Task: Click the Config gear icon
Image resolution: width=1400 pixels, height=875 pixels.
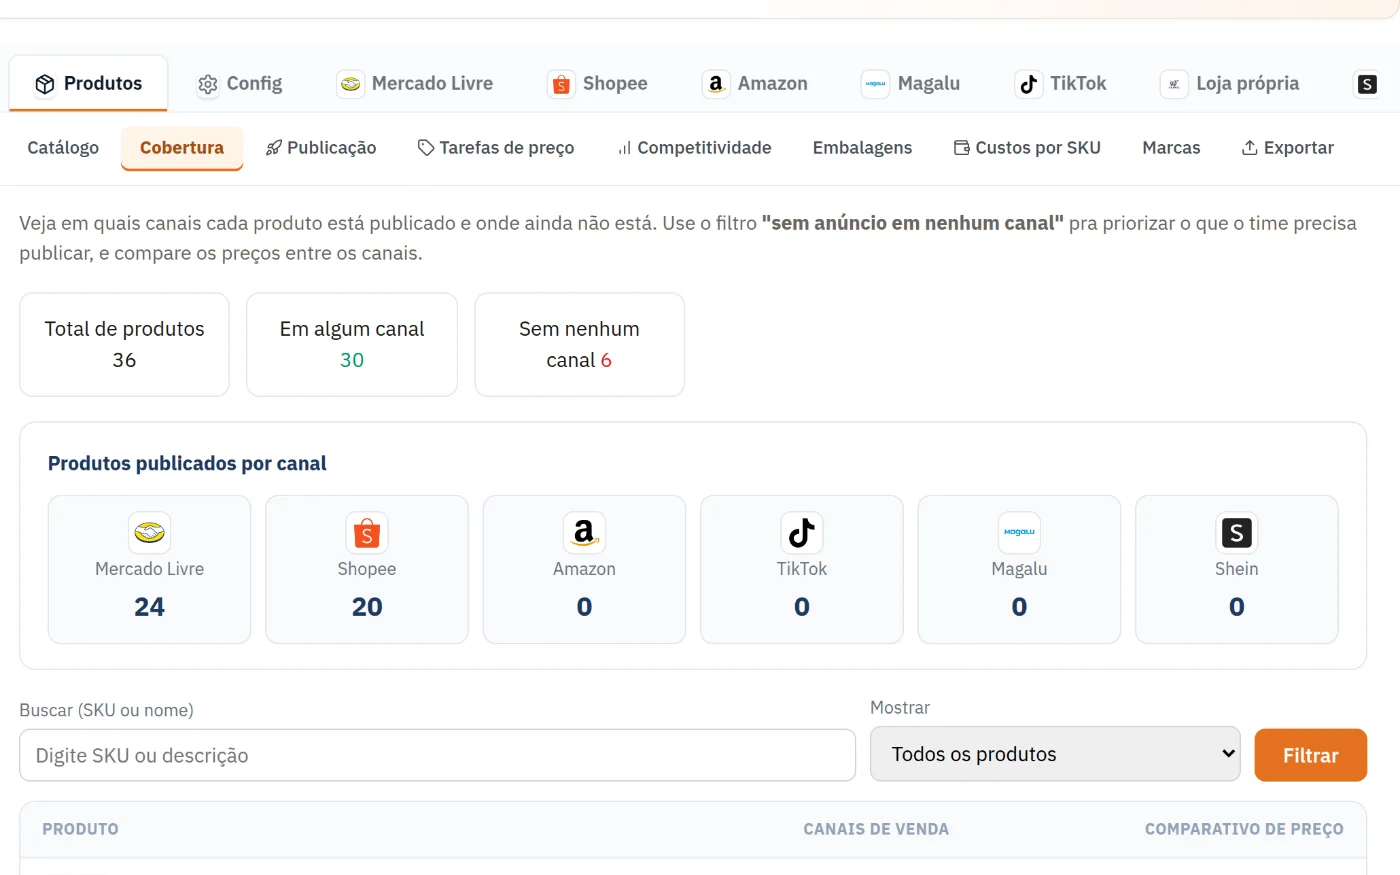Action: 208,85
